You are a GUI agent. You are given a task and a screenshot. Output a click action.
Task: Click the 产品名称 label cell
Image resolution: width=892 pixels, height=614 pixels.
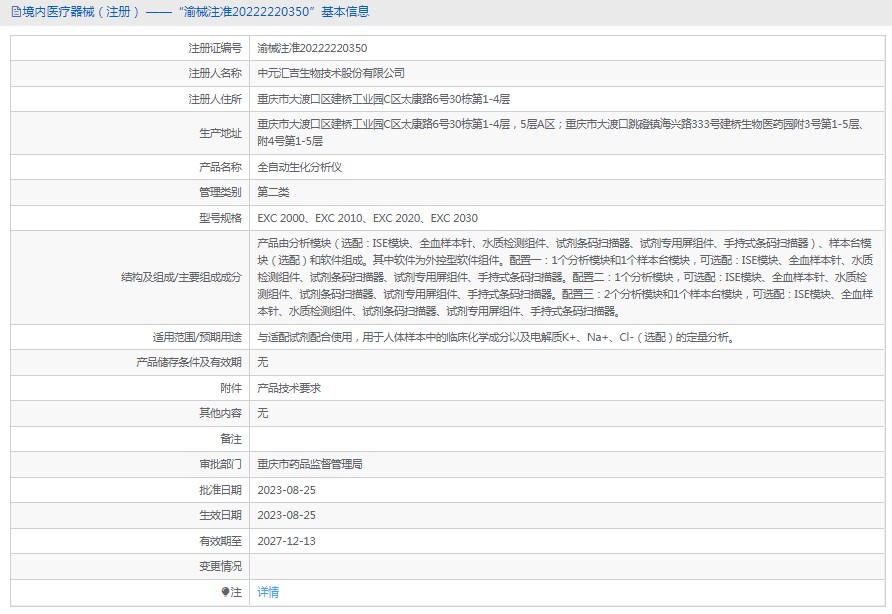pos(130,167)
